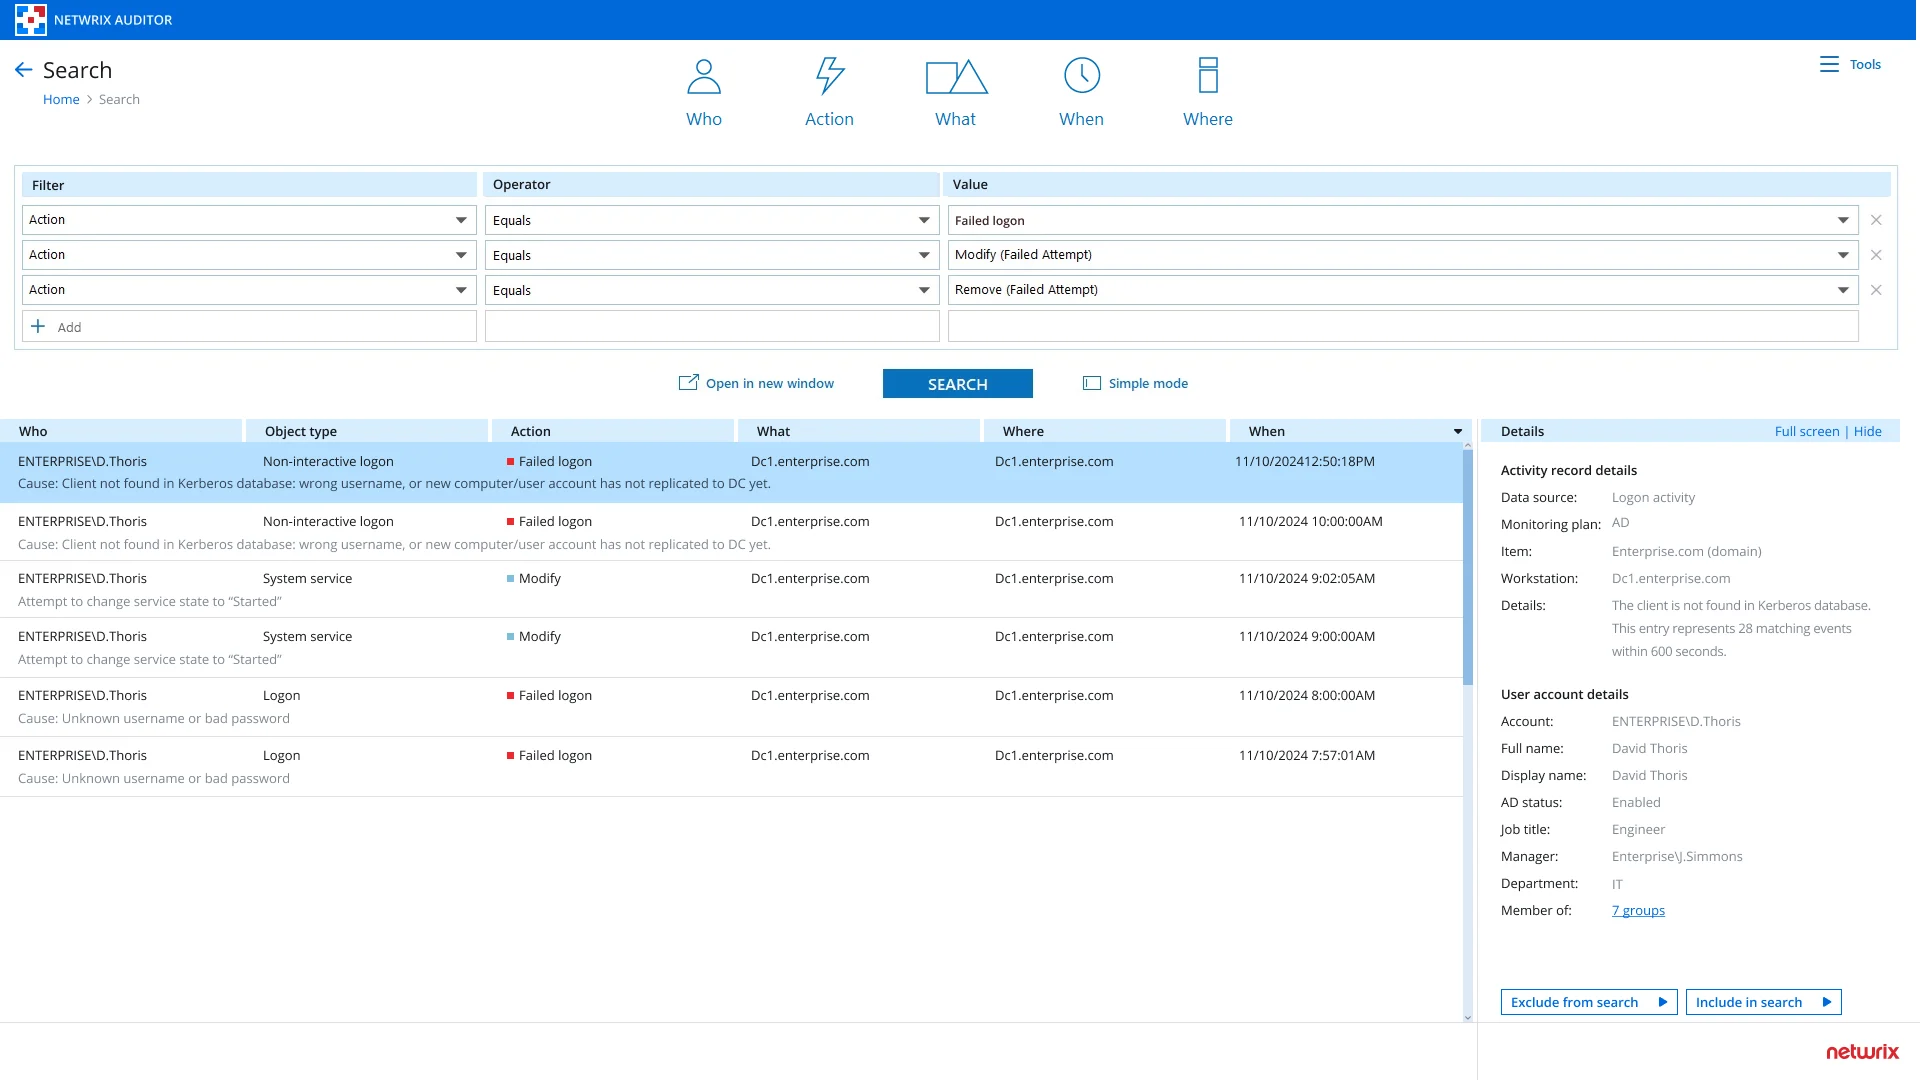Add a When filter via clock icon

1082,76
